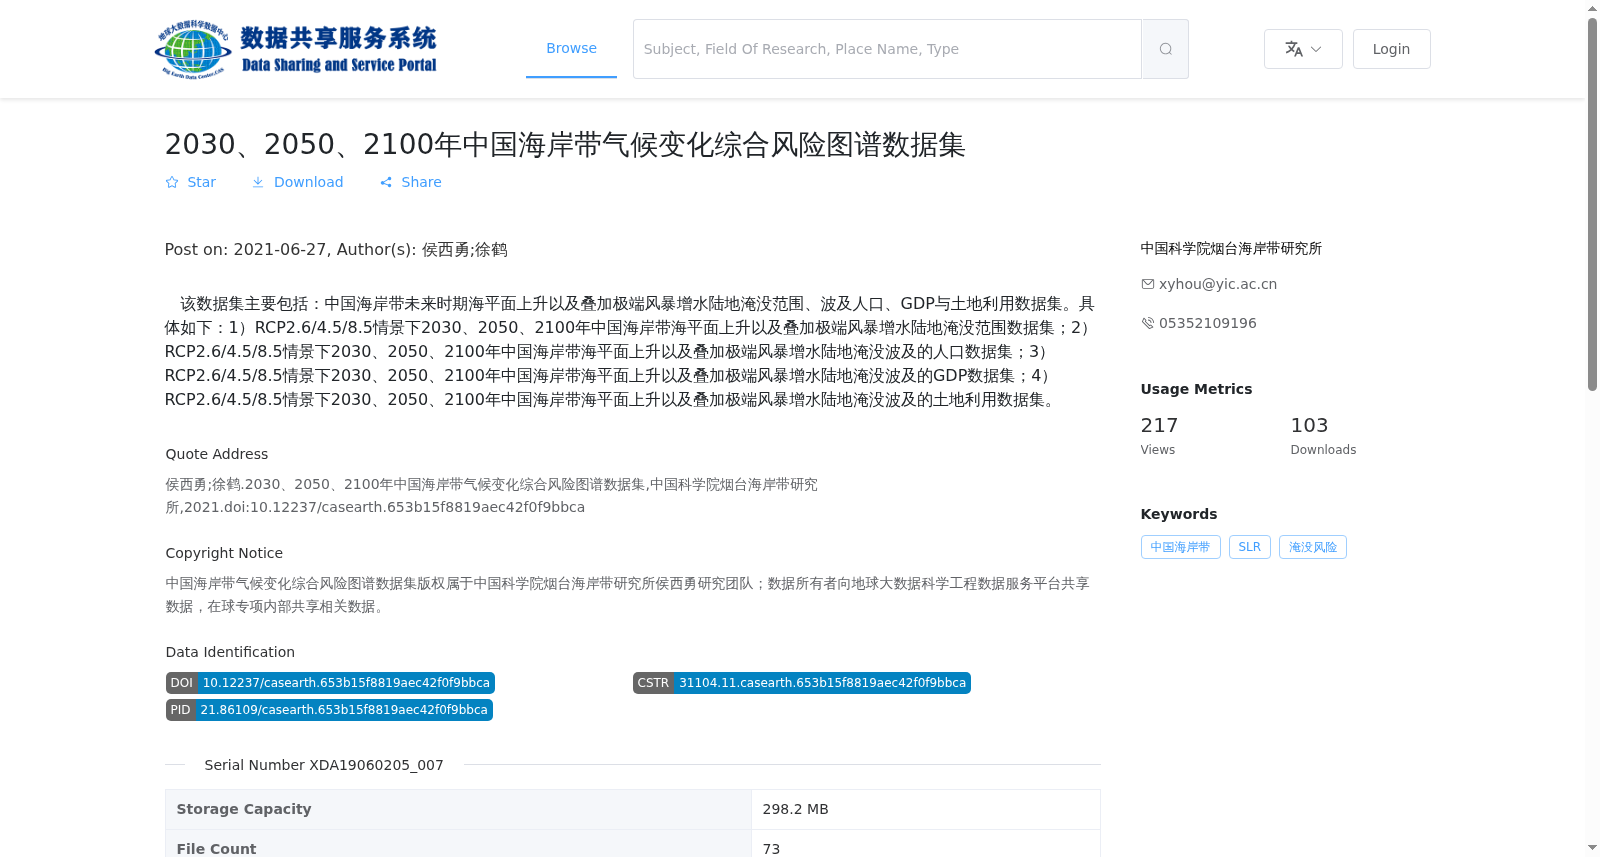Click the Share link text
The height and width of the screenshot is (857, 1600).
tap(421, 182)
